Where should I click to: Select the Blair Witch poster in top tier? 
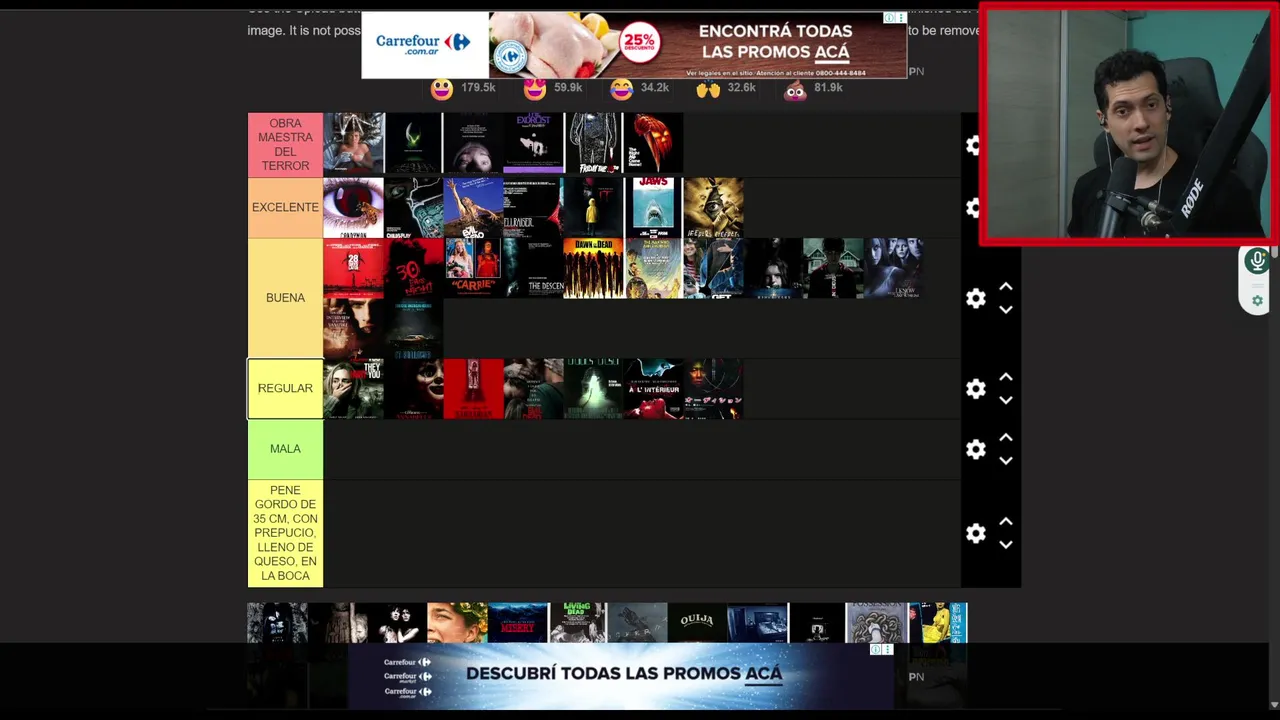click(473, 143)
